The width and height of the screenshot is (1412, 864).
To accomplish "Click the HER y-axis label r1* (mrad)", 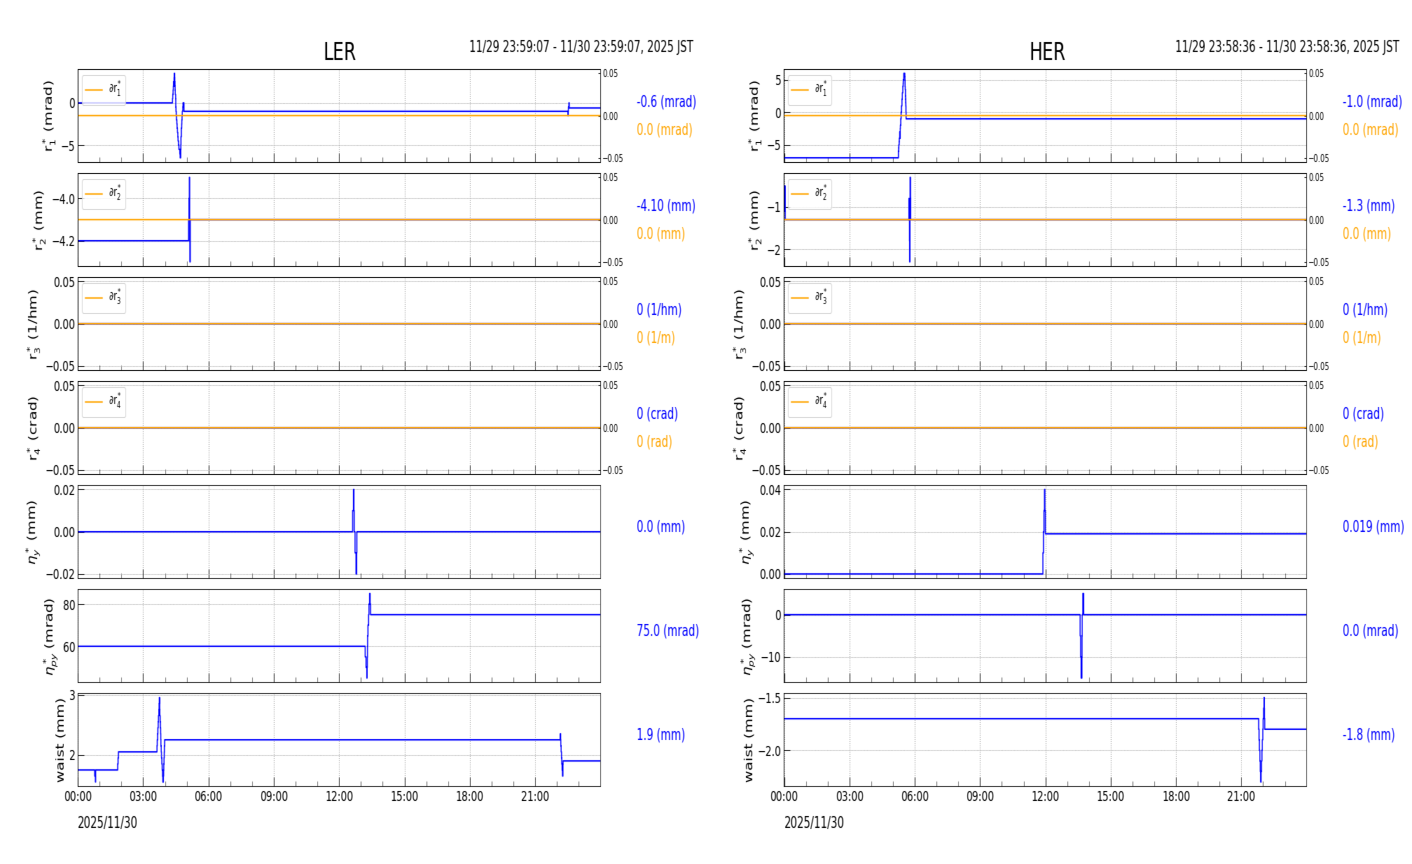I will pyautogui.click(x=754, y=116).
